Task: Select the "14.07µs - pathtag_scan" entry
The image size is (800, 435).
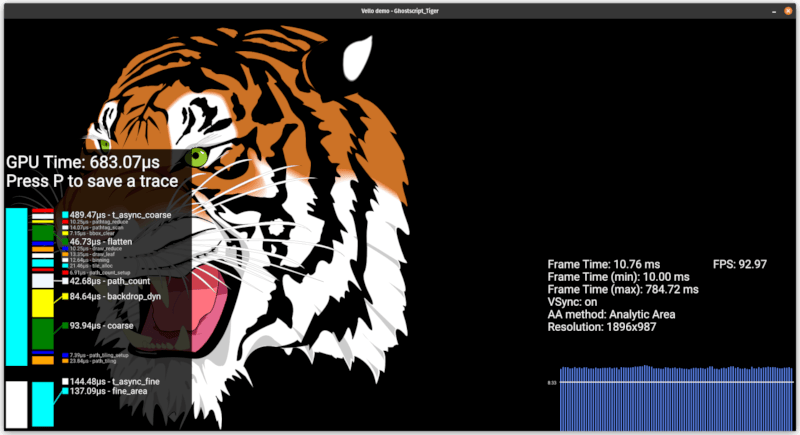Action: click(x=96, y=227)
